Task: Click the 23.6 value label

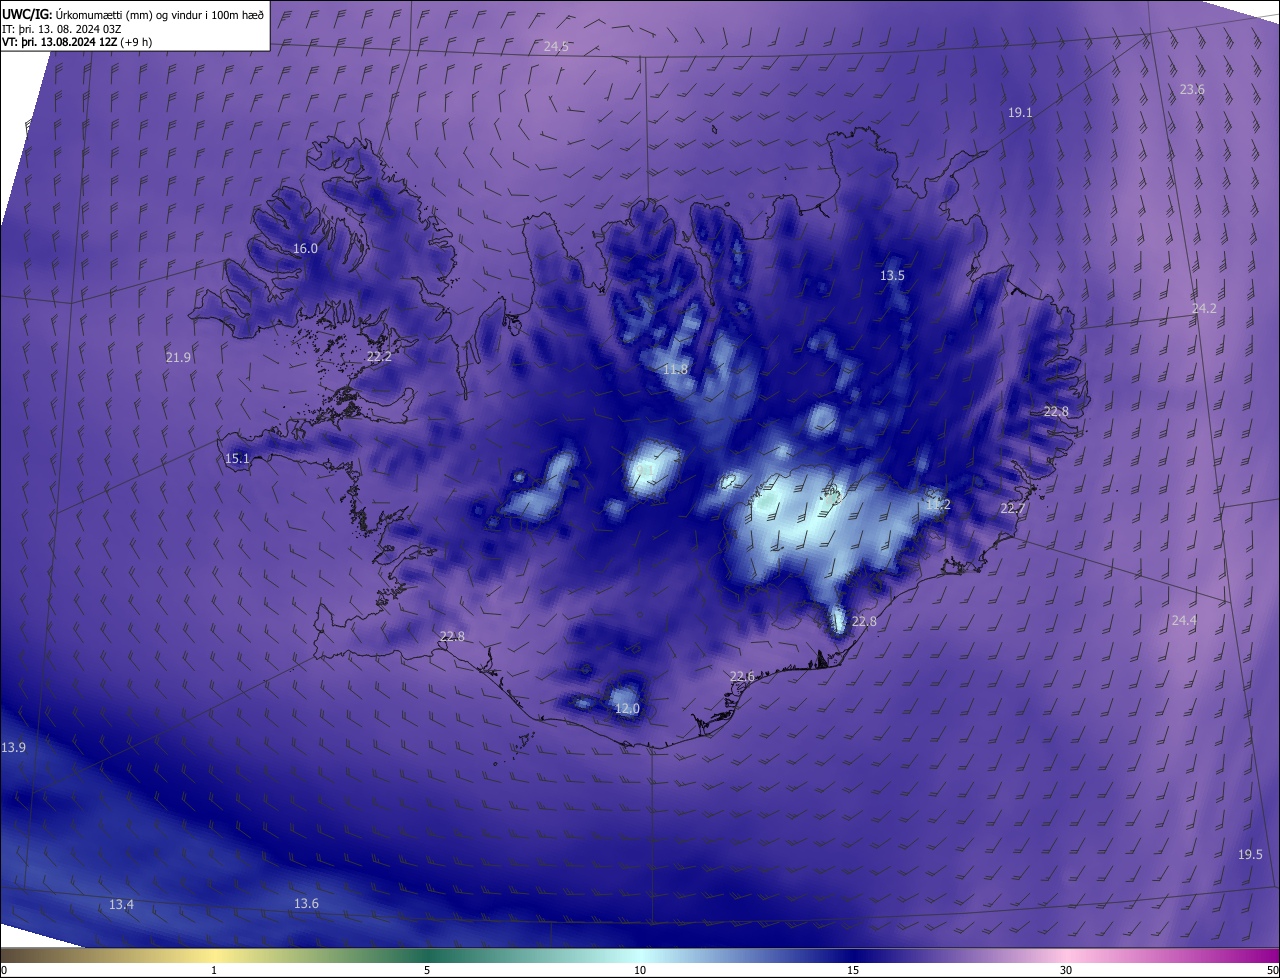Action: (1192, 90)
